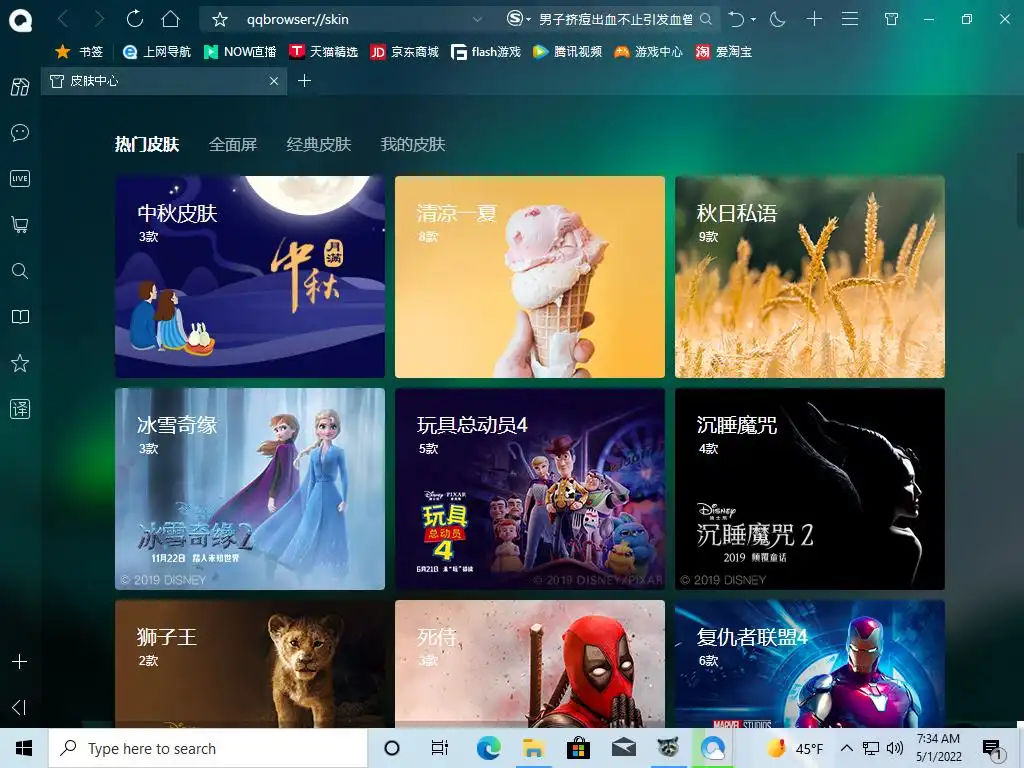1024x768 pixels.
Task: Open the sidebar LIVE icon
Action: pos(20,178)
